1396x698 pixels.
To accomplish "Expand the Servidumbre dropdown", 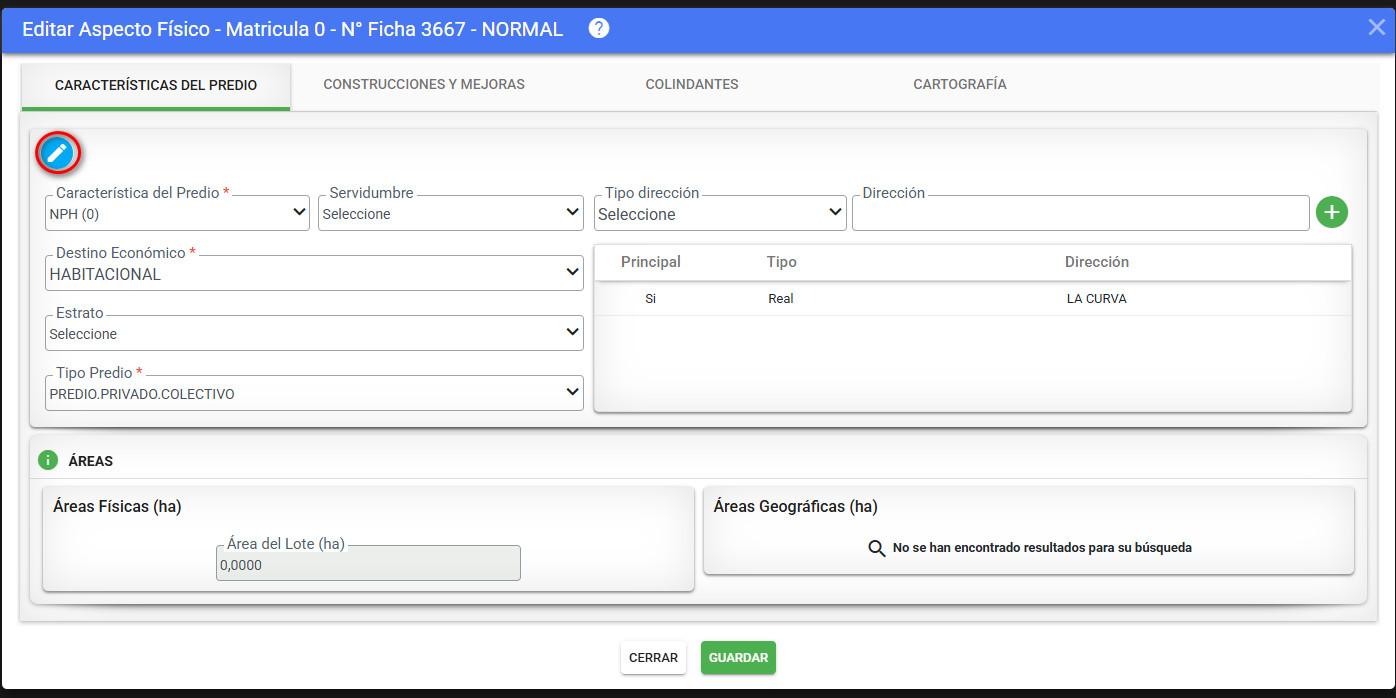I will point(451,213).
